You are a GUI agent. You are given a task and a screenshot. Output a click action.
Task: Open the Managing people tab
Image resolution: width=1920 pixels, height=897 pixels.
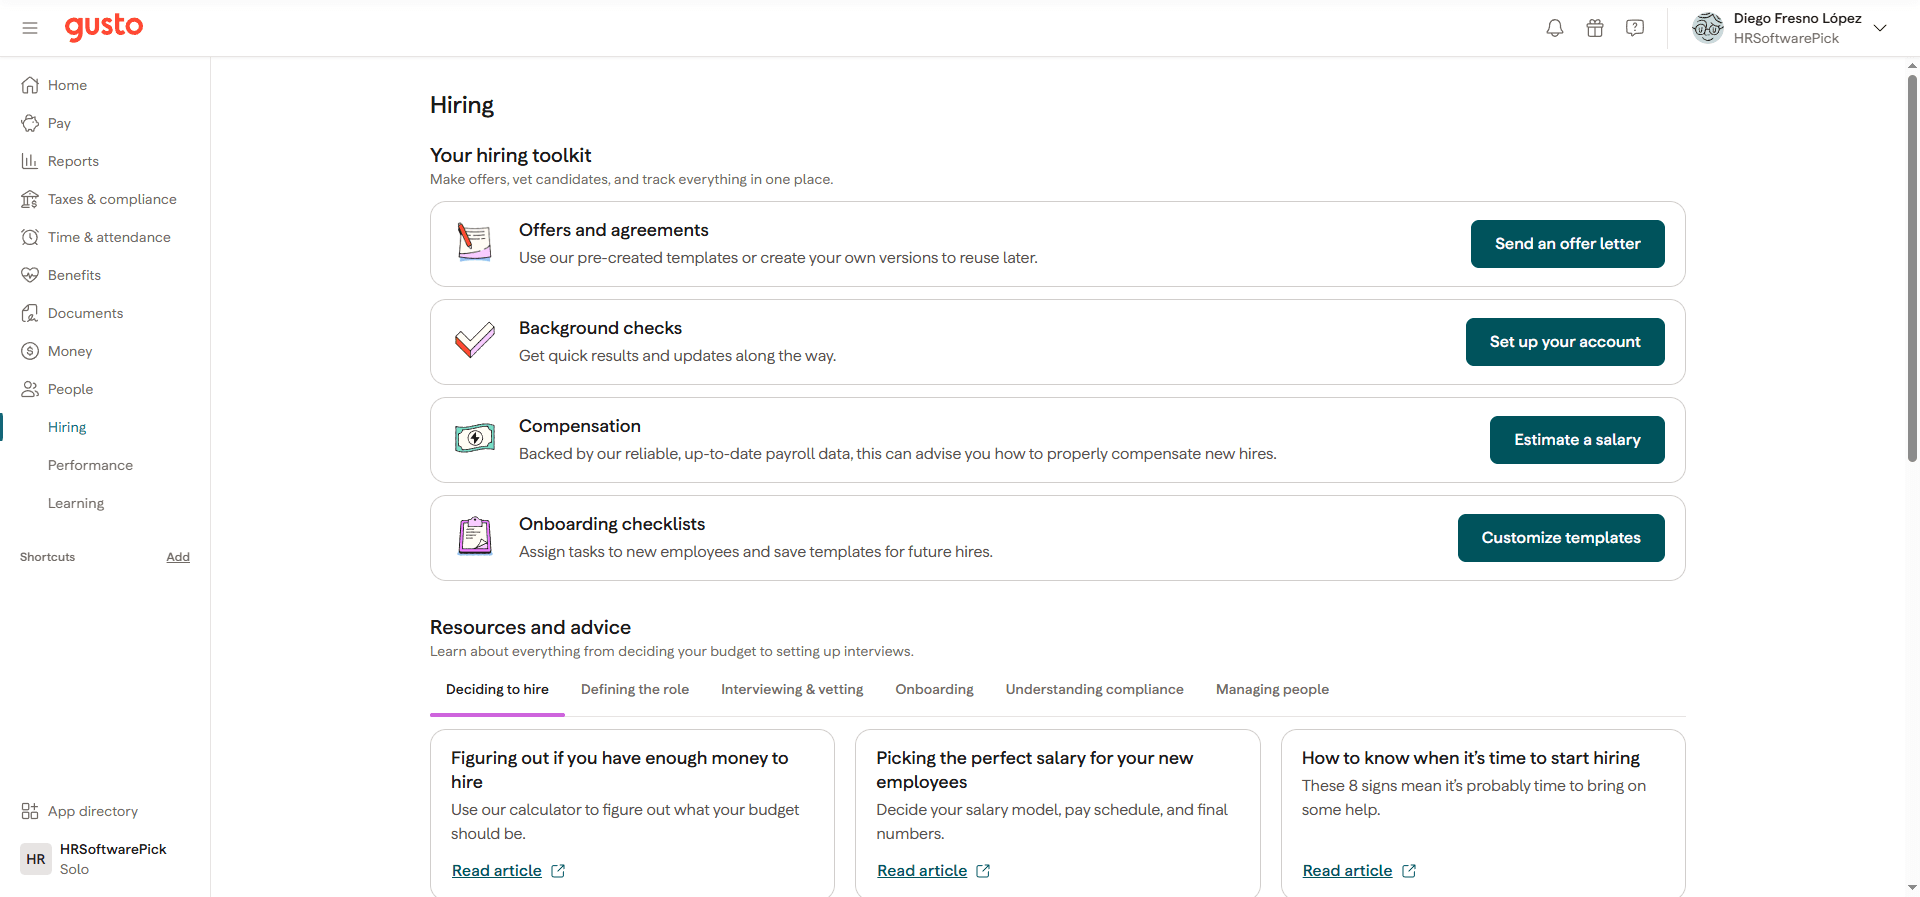[x=1272, y=690]
